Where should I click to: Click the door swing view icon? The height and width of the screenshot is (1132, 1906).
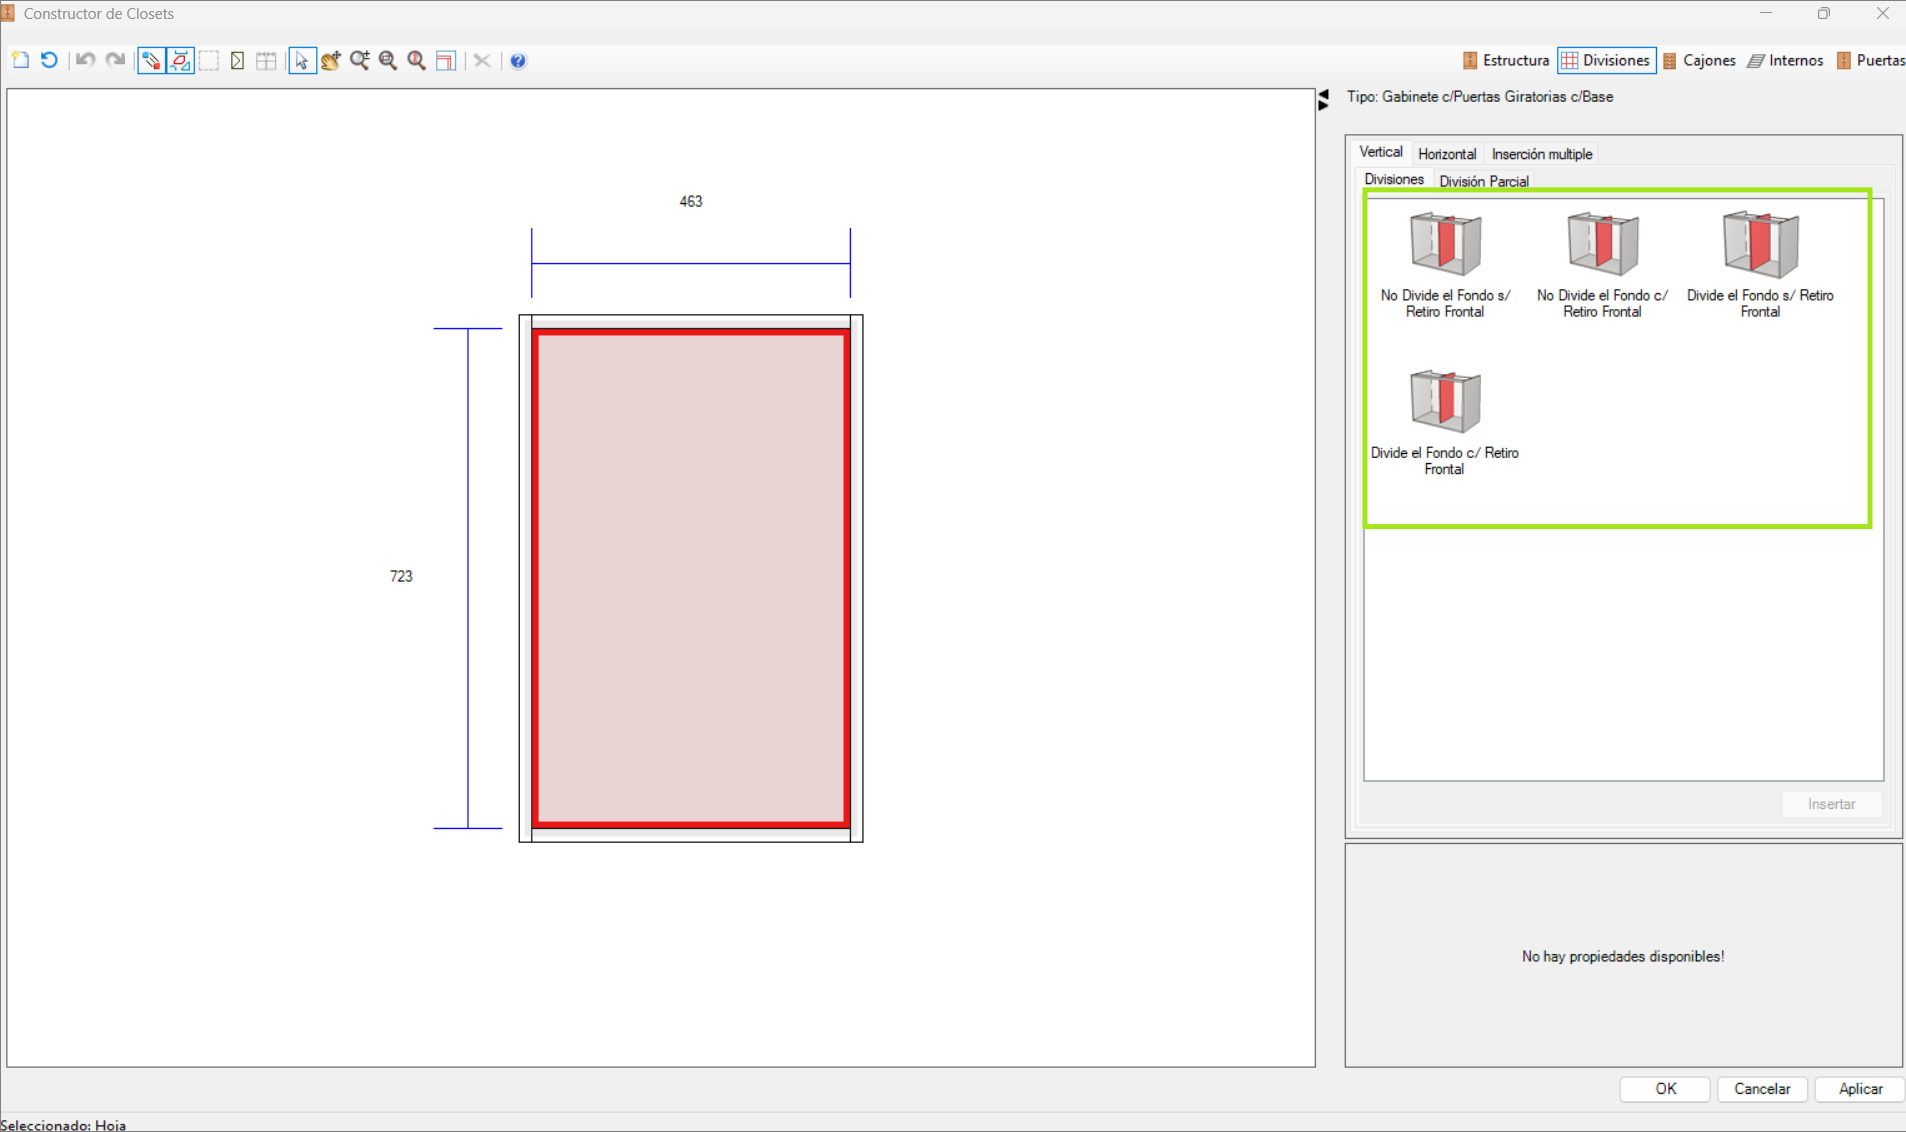(237, 60)
